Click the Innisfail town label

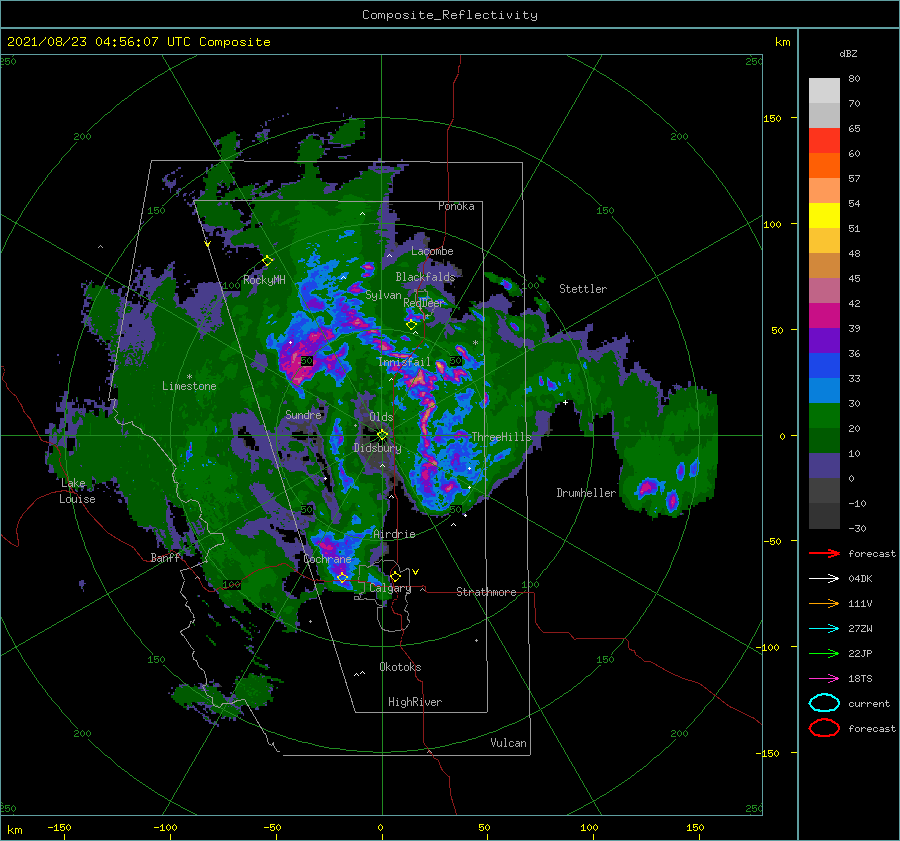click(404, 362)
